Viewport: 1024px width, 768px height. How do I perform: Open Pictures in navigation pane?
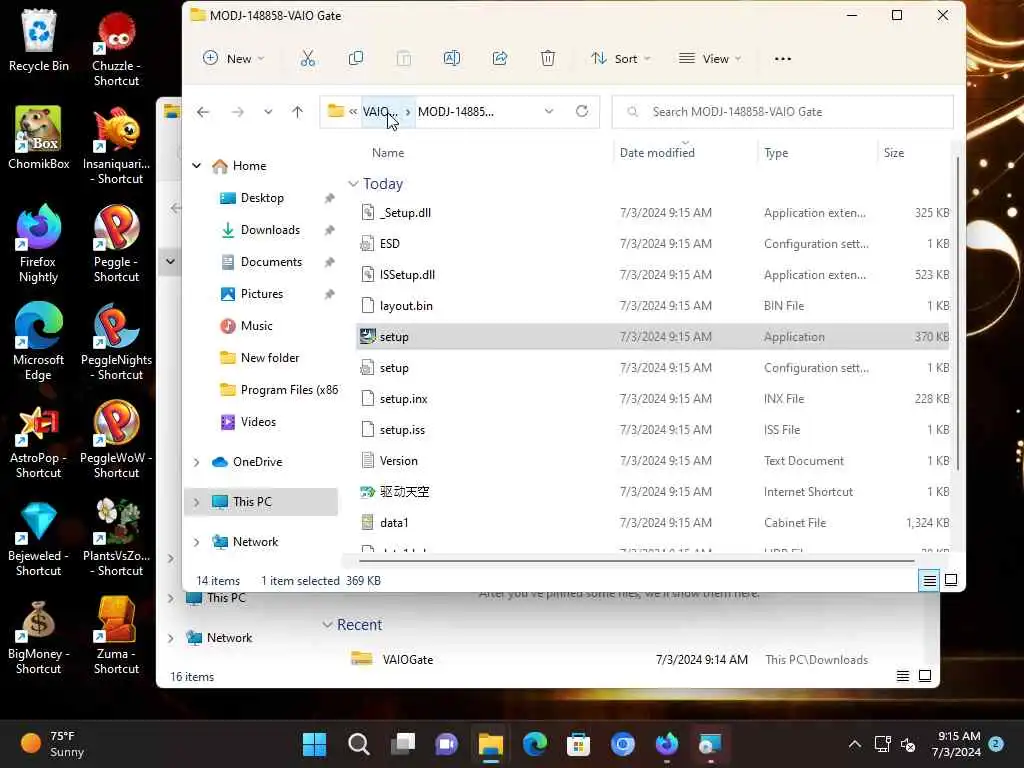point(261,294)
